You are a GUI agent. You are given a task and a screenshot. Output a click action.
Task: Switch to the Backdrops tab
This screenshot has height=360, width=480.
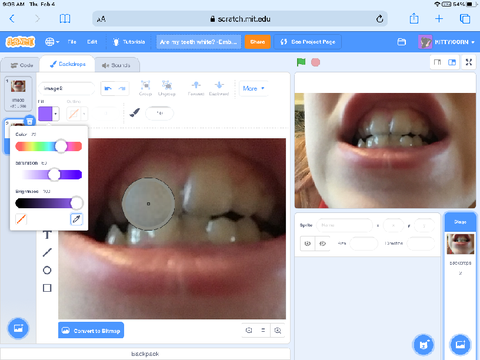(68, 64)
